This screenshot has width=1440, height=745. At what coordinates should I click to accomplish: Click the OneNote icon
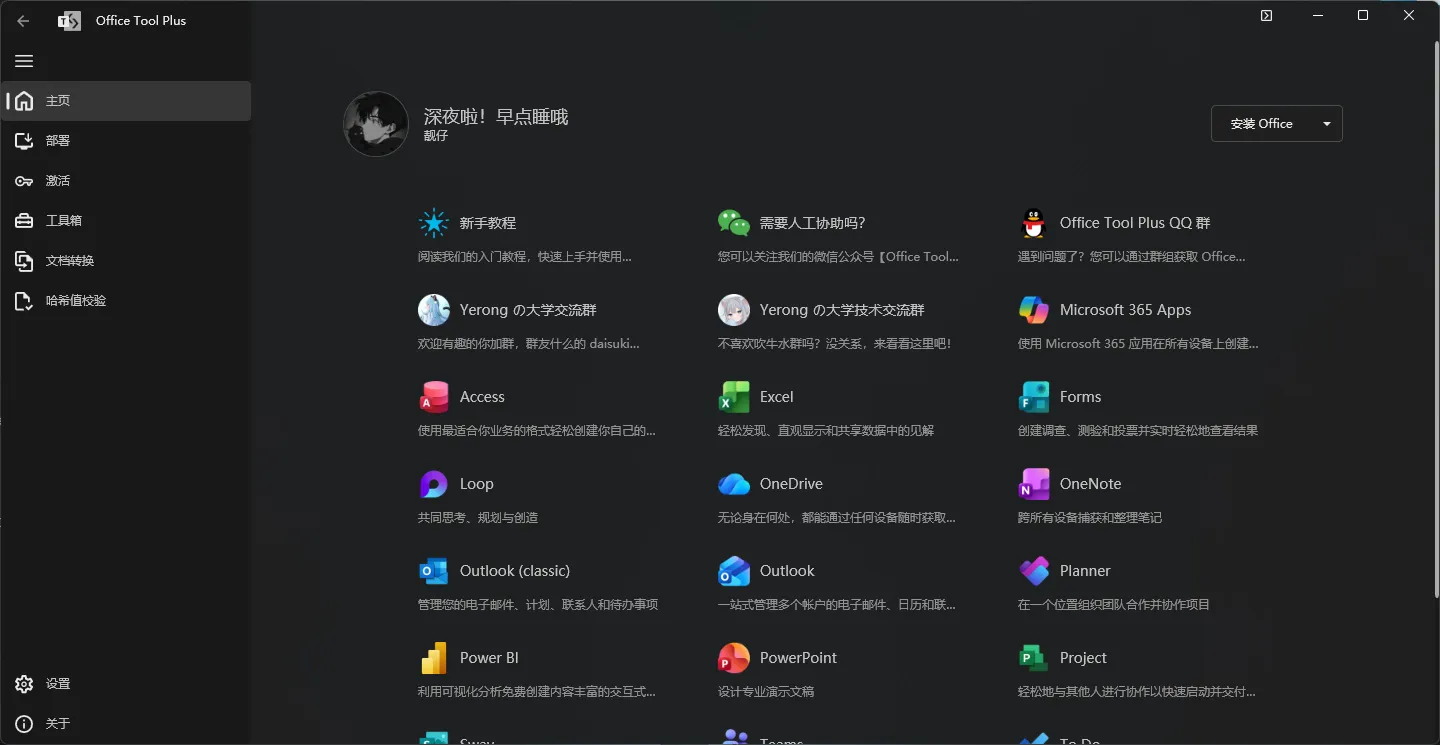[x=1034, y=484]
